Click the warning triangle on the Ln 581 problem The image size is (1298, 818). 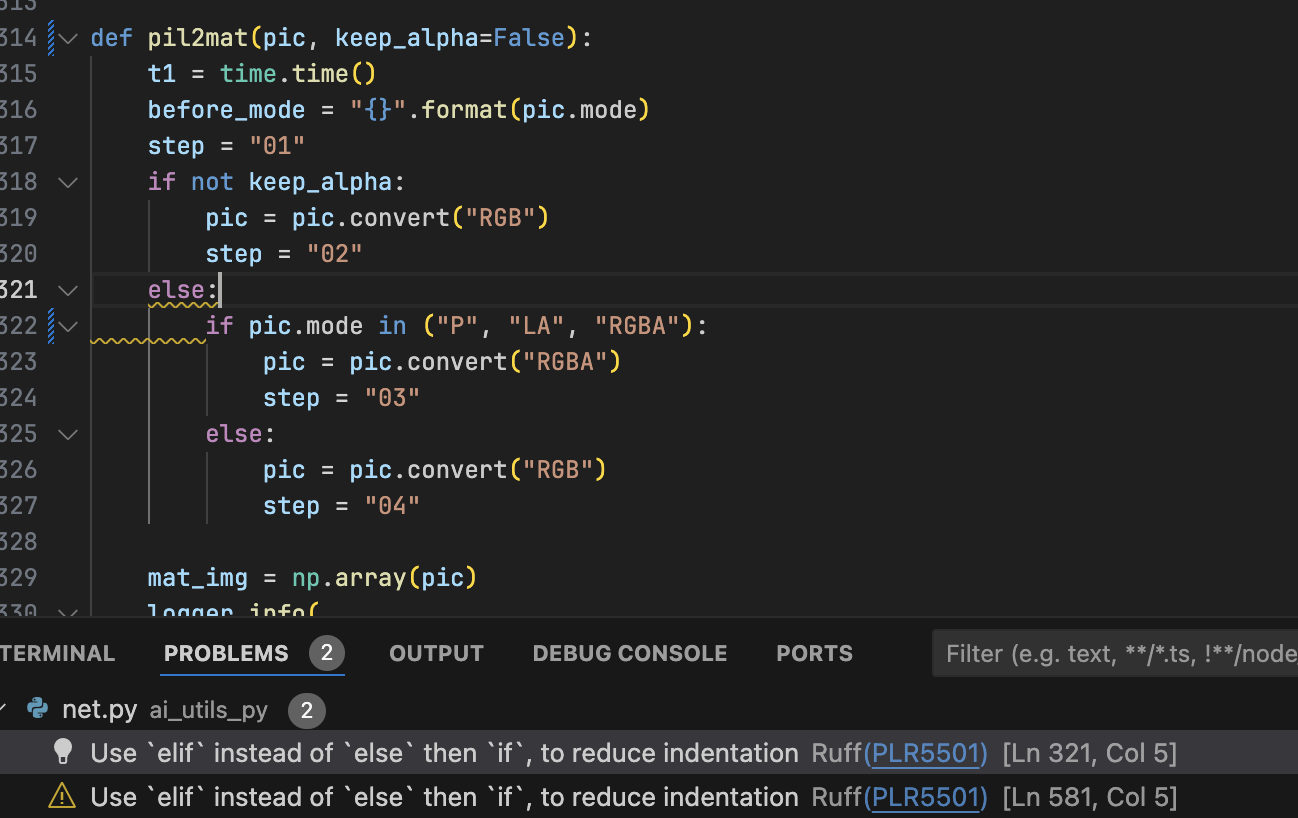click(x=62, y=796)
